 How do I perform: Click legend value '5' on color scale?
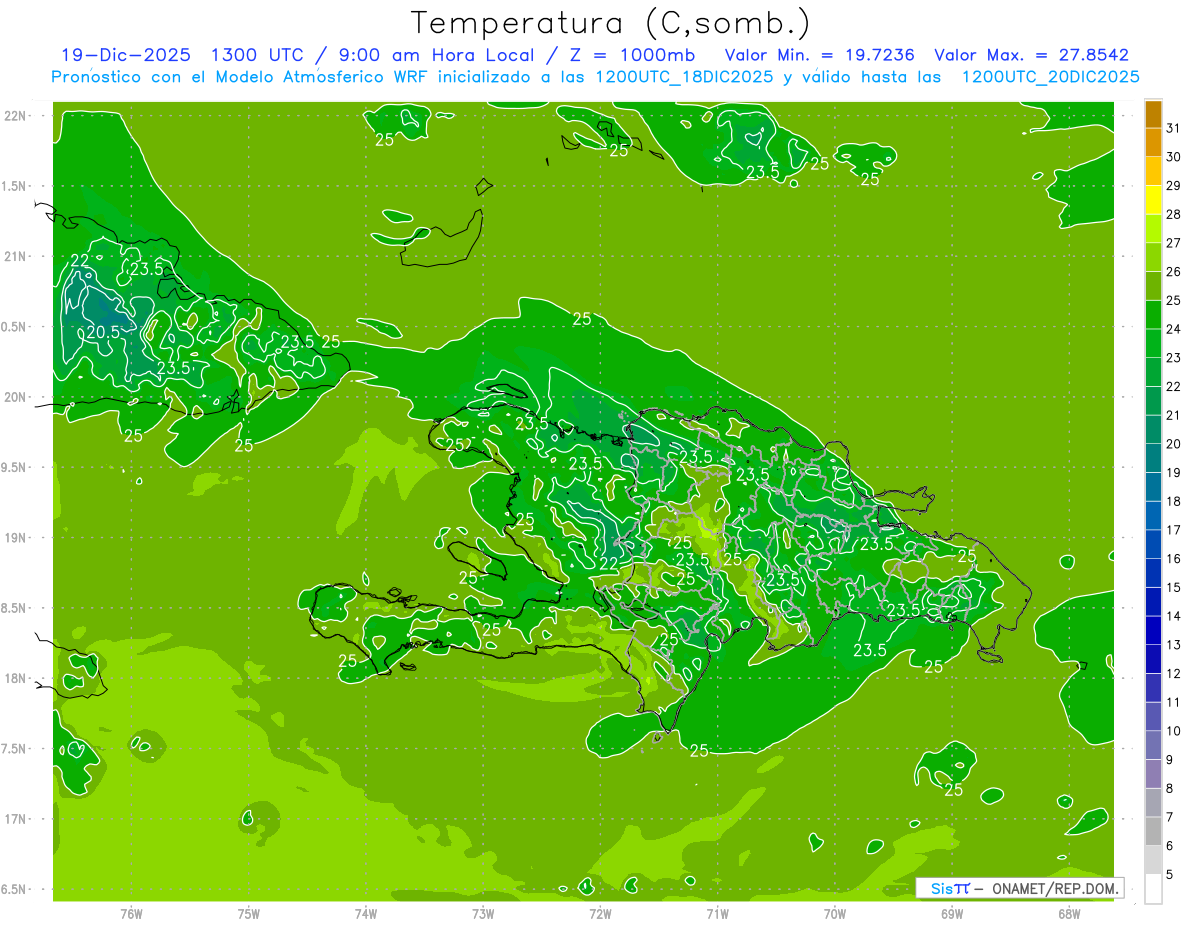pyautogui.click(x=1170, y=876)
